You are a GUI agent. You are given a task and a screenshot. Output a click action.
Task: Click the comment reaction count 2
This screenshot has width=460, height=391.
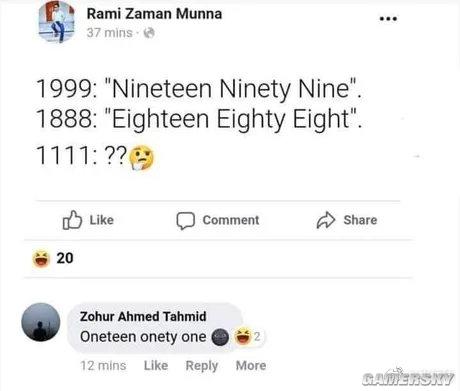(257, 337)
